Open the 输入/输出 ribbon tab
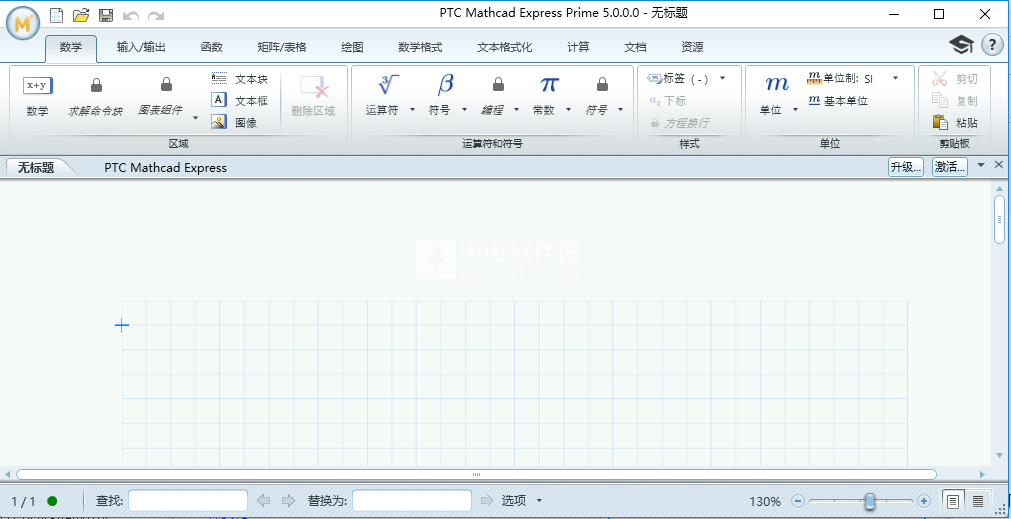The height and width of the screenshot is (519, 1011). pyautogui.click(x=141, y=47)
